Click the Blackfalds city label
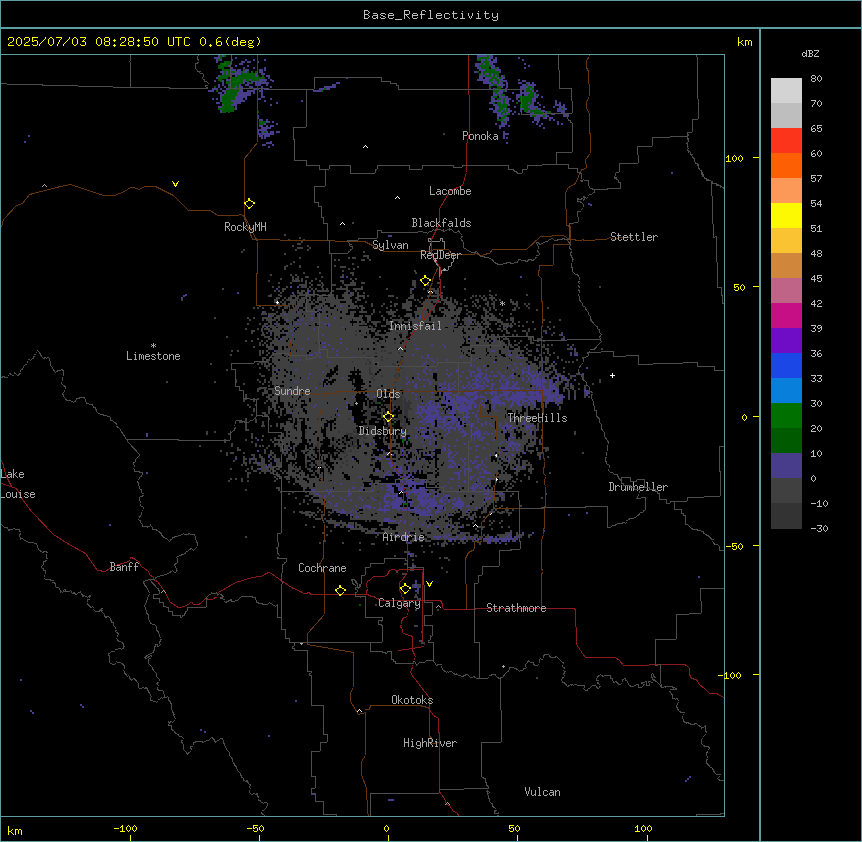Screen dimensions: 862x842 coord(441,223)
